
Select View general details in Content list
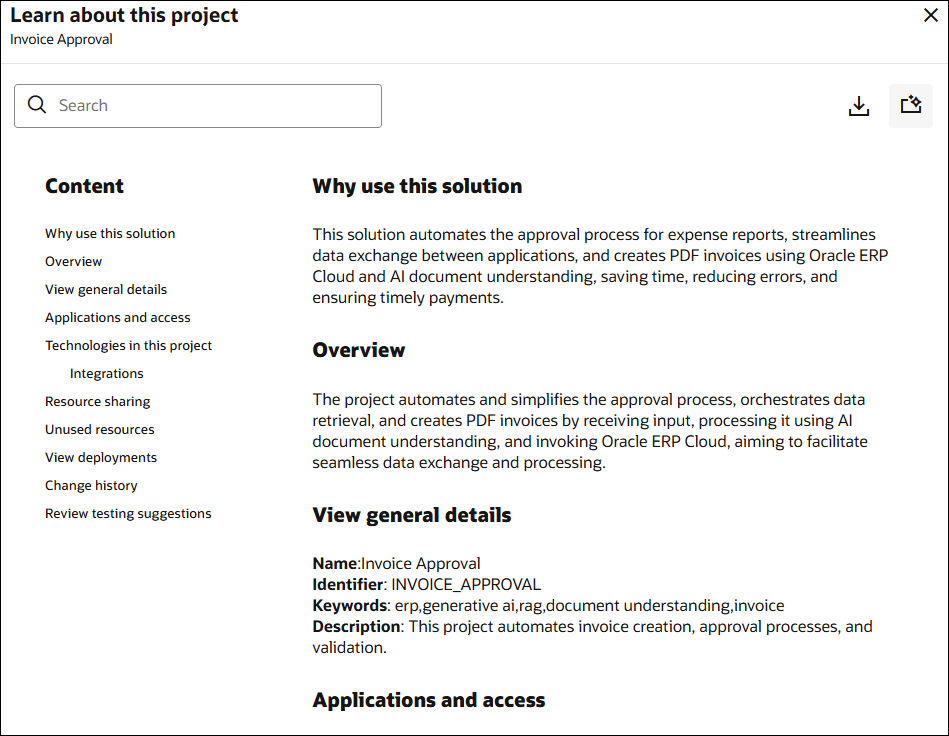105,289
